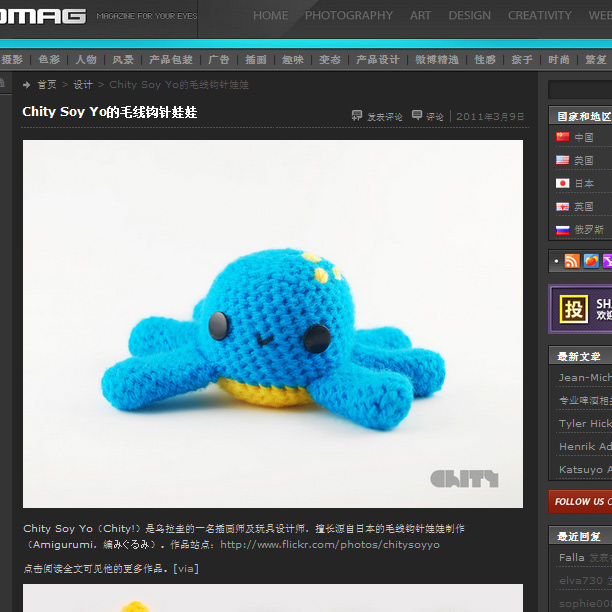Click the [via] source link

pos(186,568)
